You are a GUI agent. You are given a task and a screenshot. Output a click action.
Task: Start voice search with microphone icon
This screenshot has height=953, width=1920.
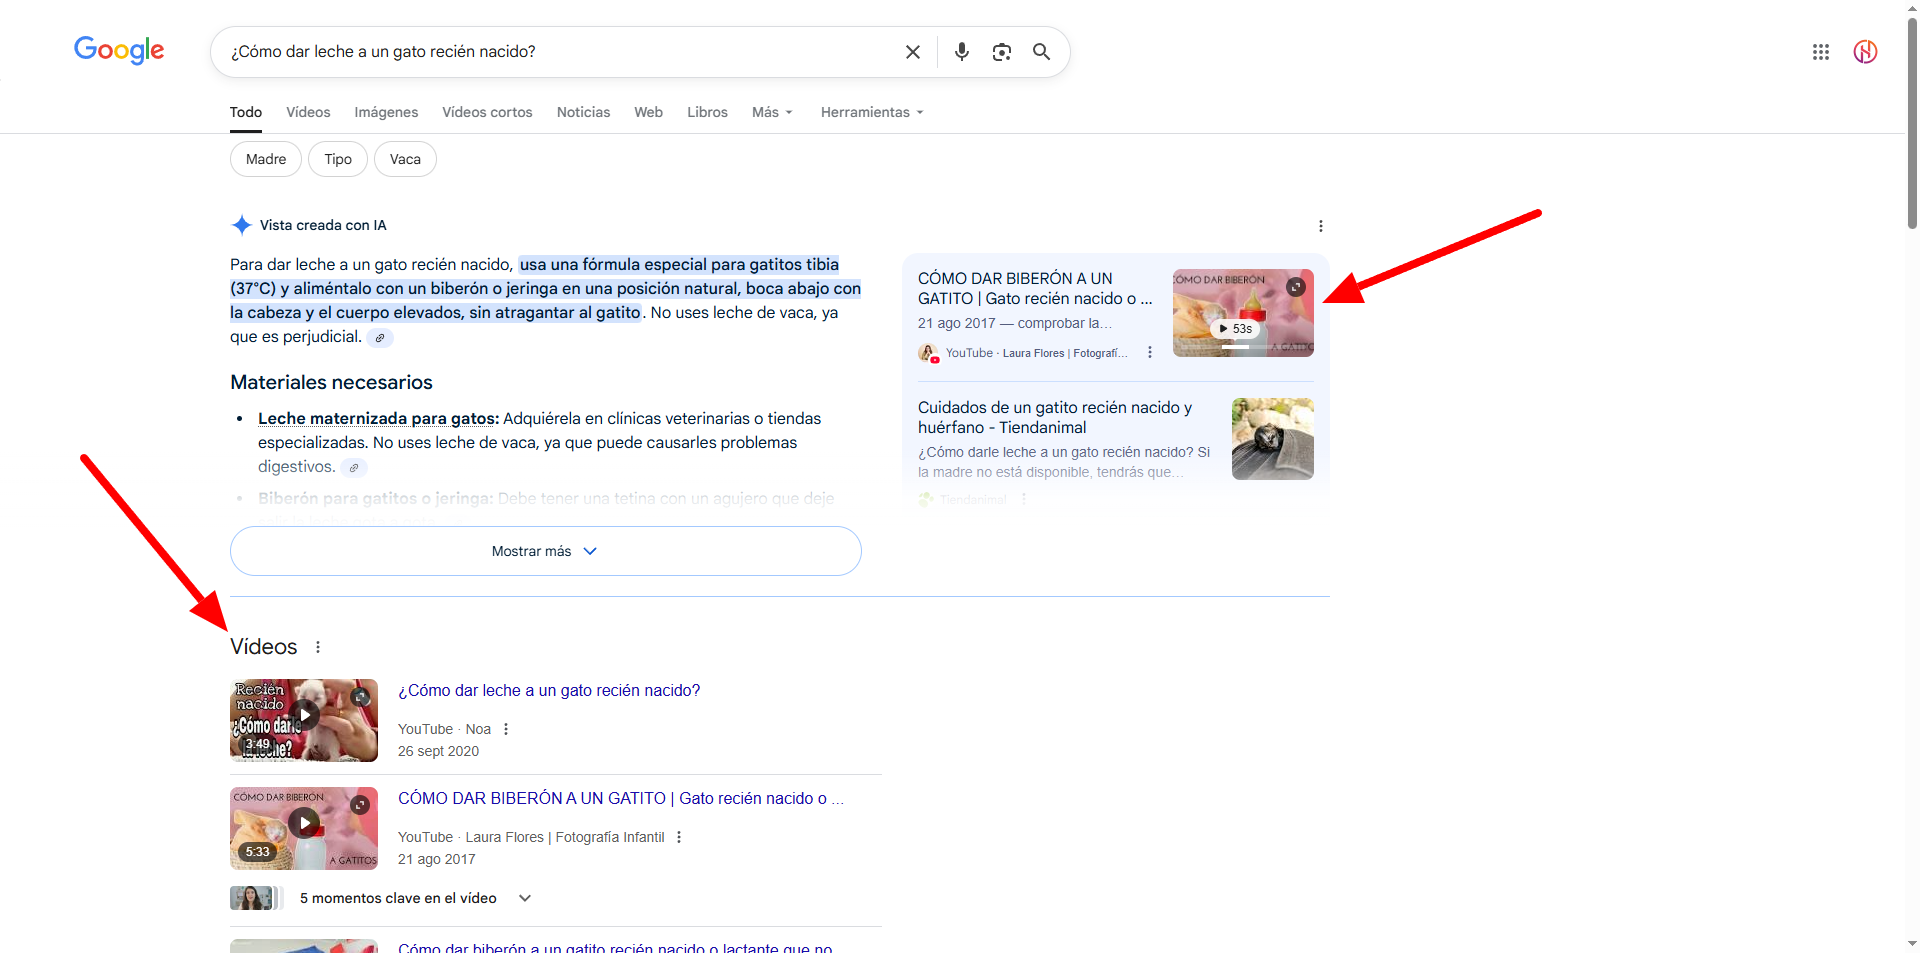[961, 52]
